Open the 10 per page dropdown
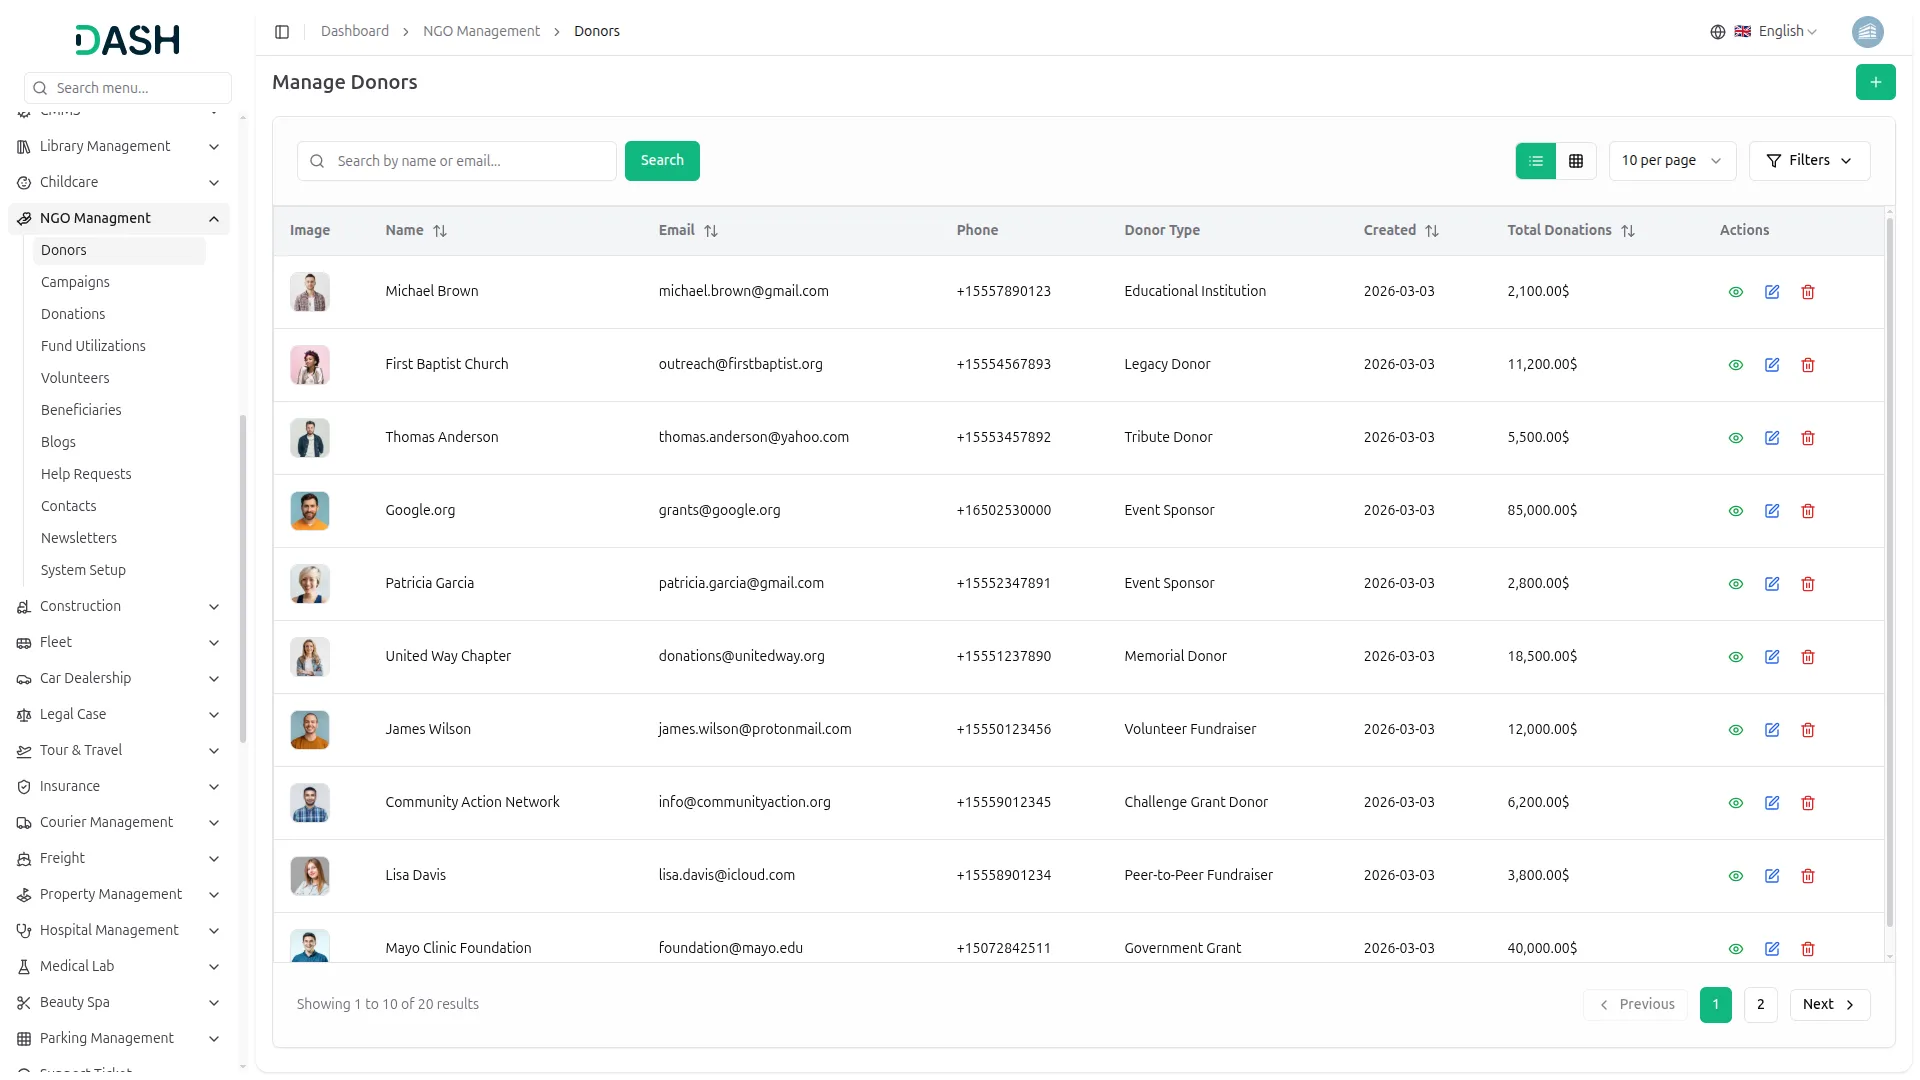The height and width of the screenshot is (1080, 1920). pos(1671,161)
